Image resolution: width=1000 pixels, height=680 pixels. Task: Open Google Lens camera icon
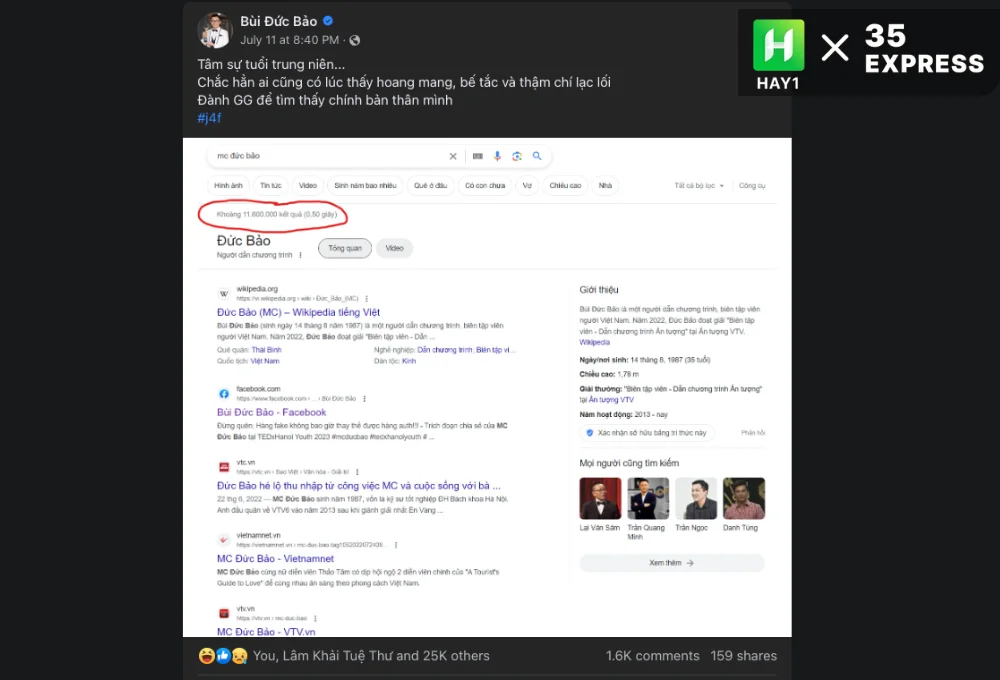click(x=517, y=156)
